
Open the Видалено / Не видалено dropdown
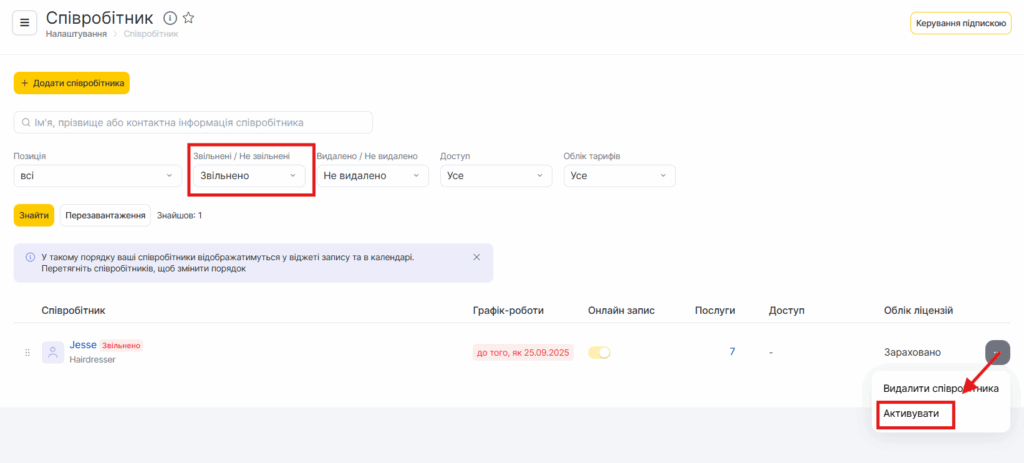coord(372,176)
